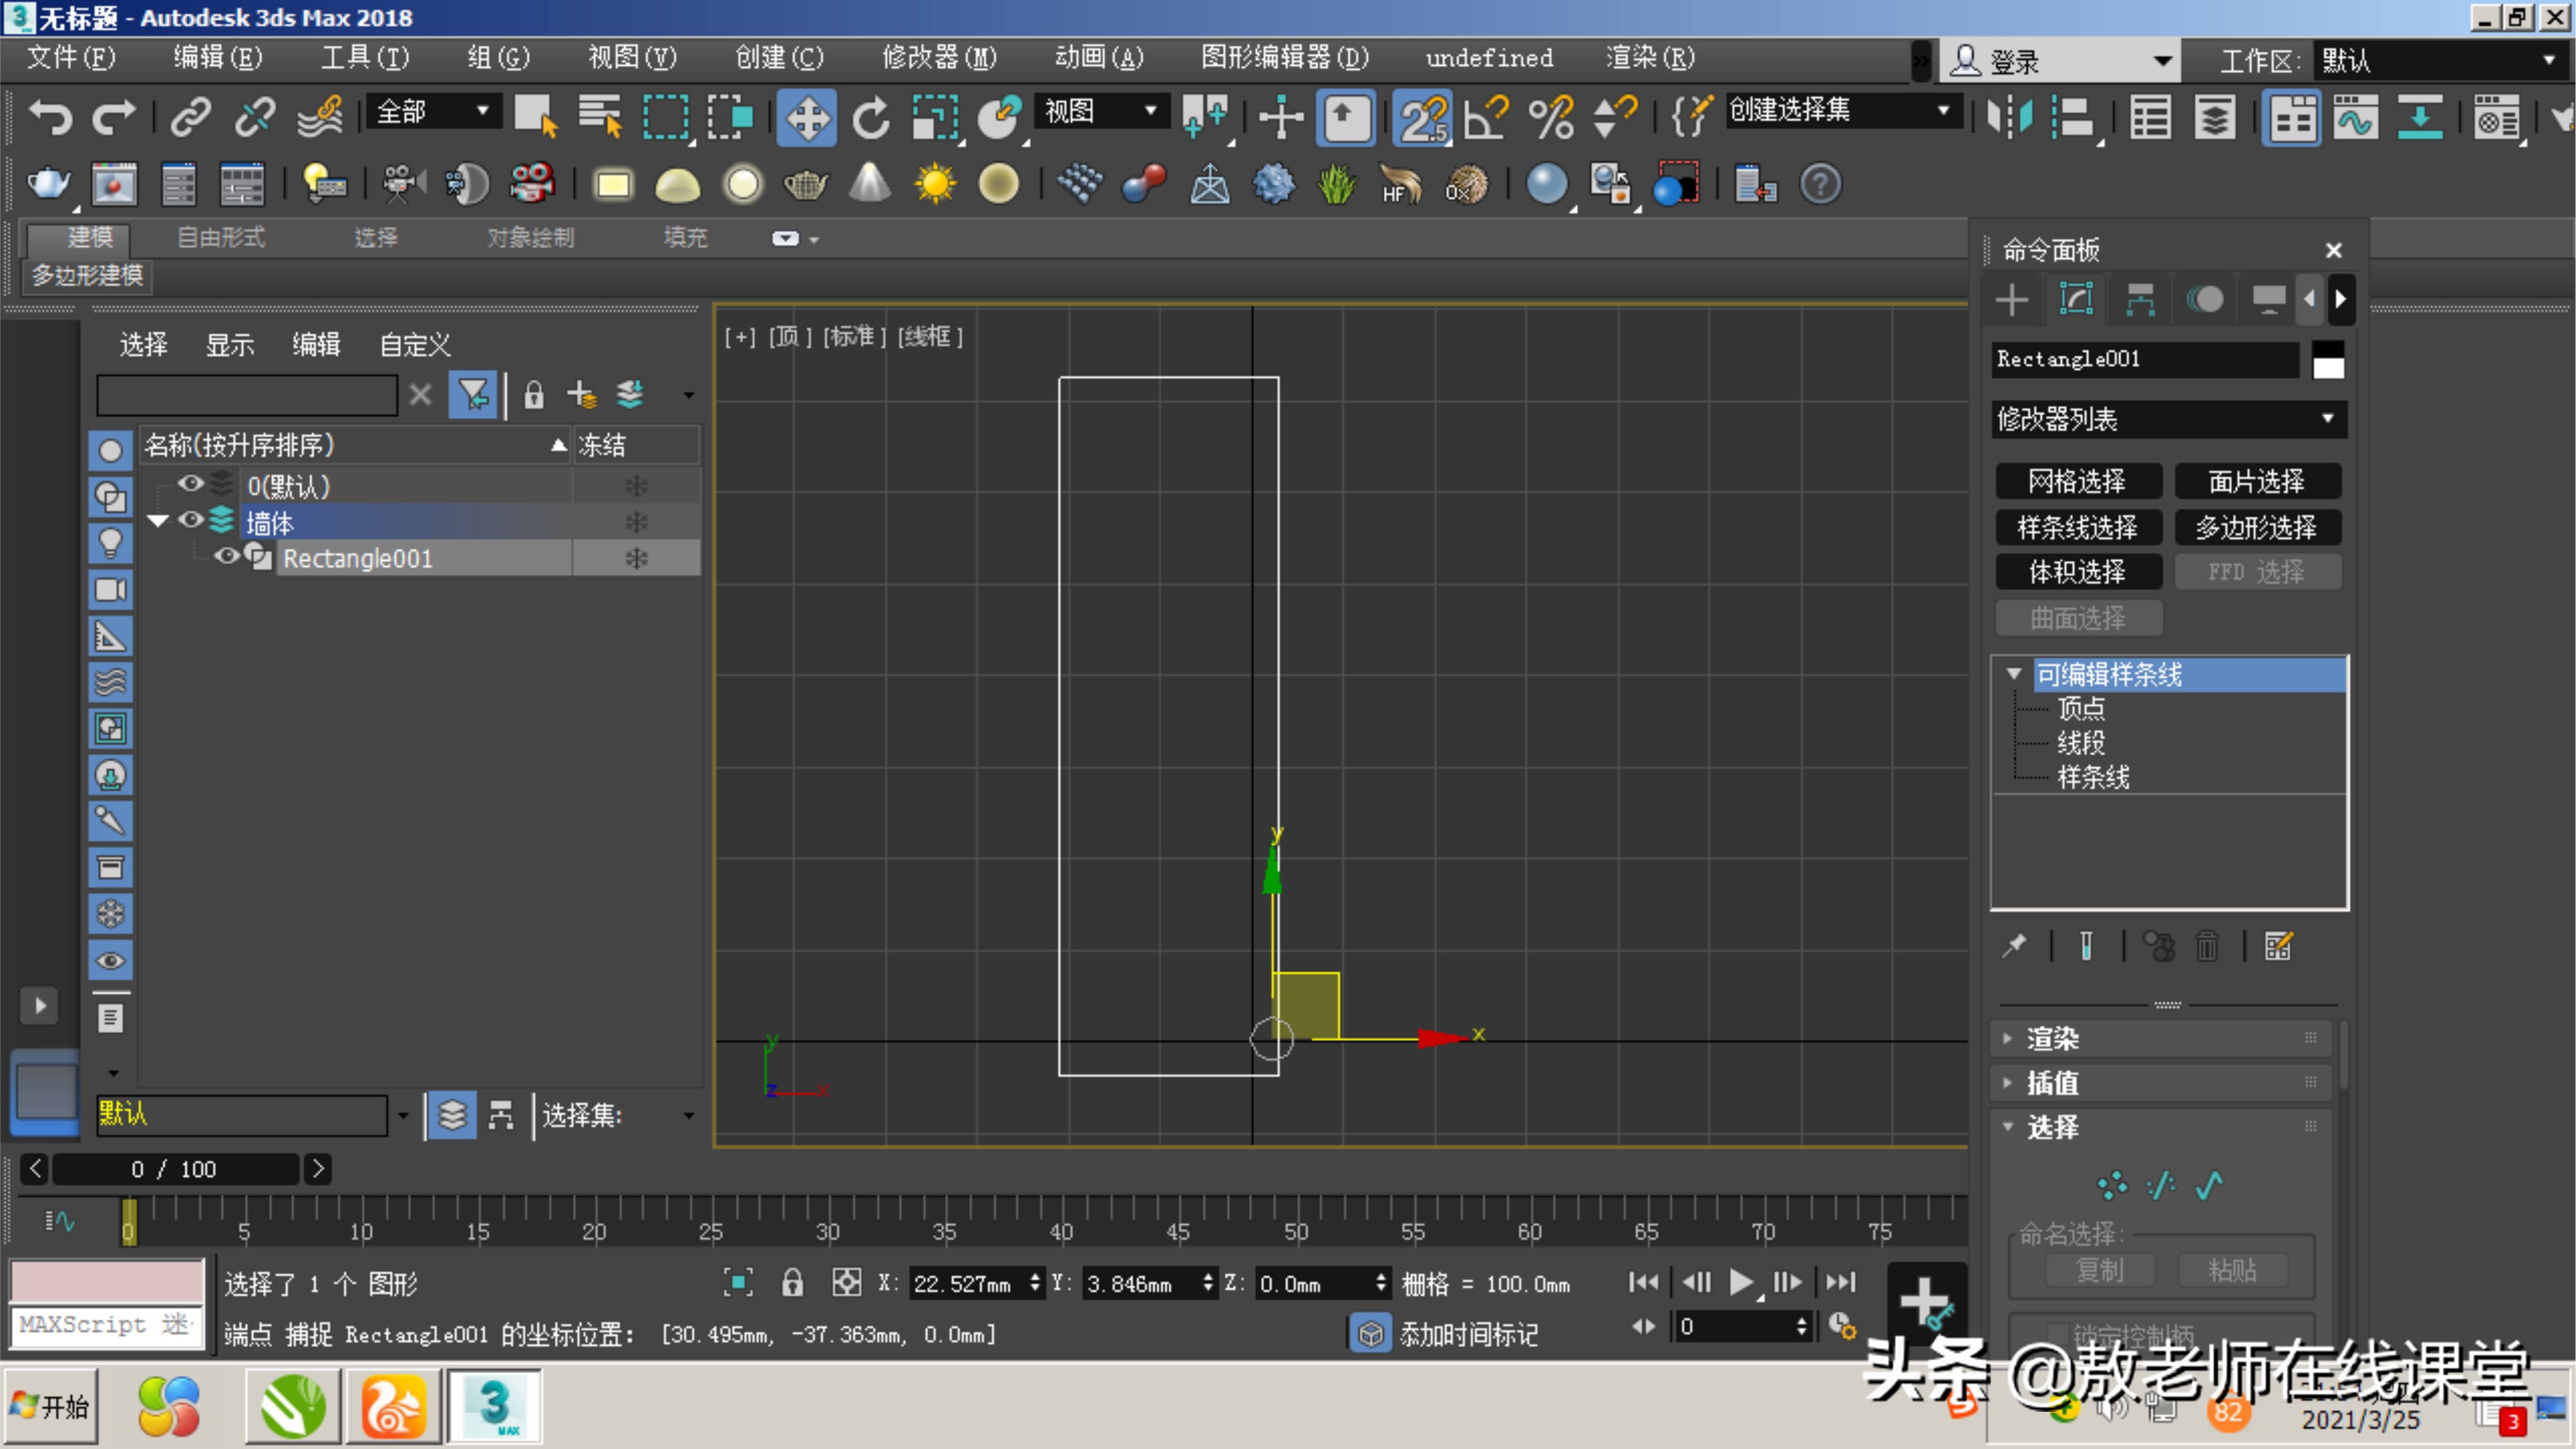Image resolution: width=2576 pixels, height=1449 pixels.
Task: Select the Teapot primitive creation icon
Action: tap(806, 184)
